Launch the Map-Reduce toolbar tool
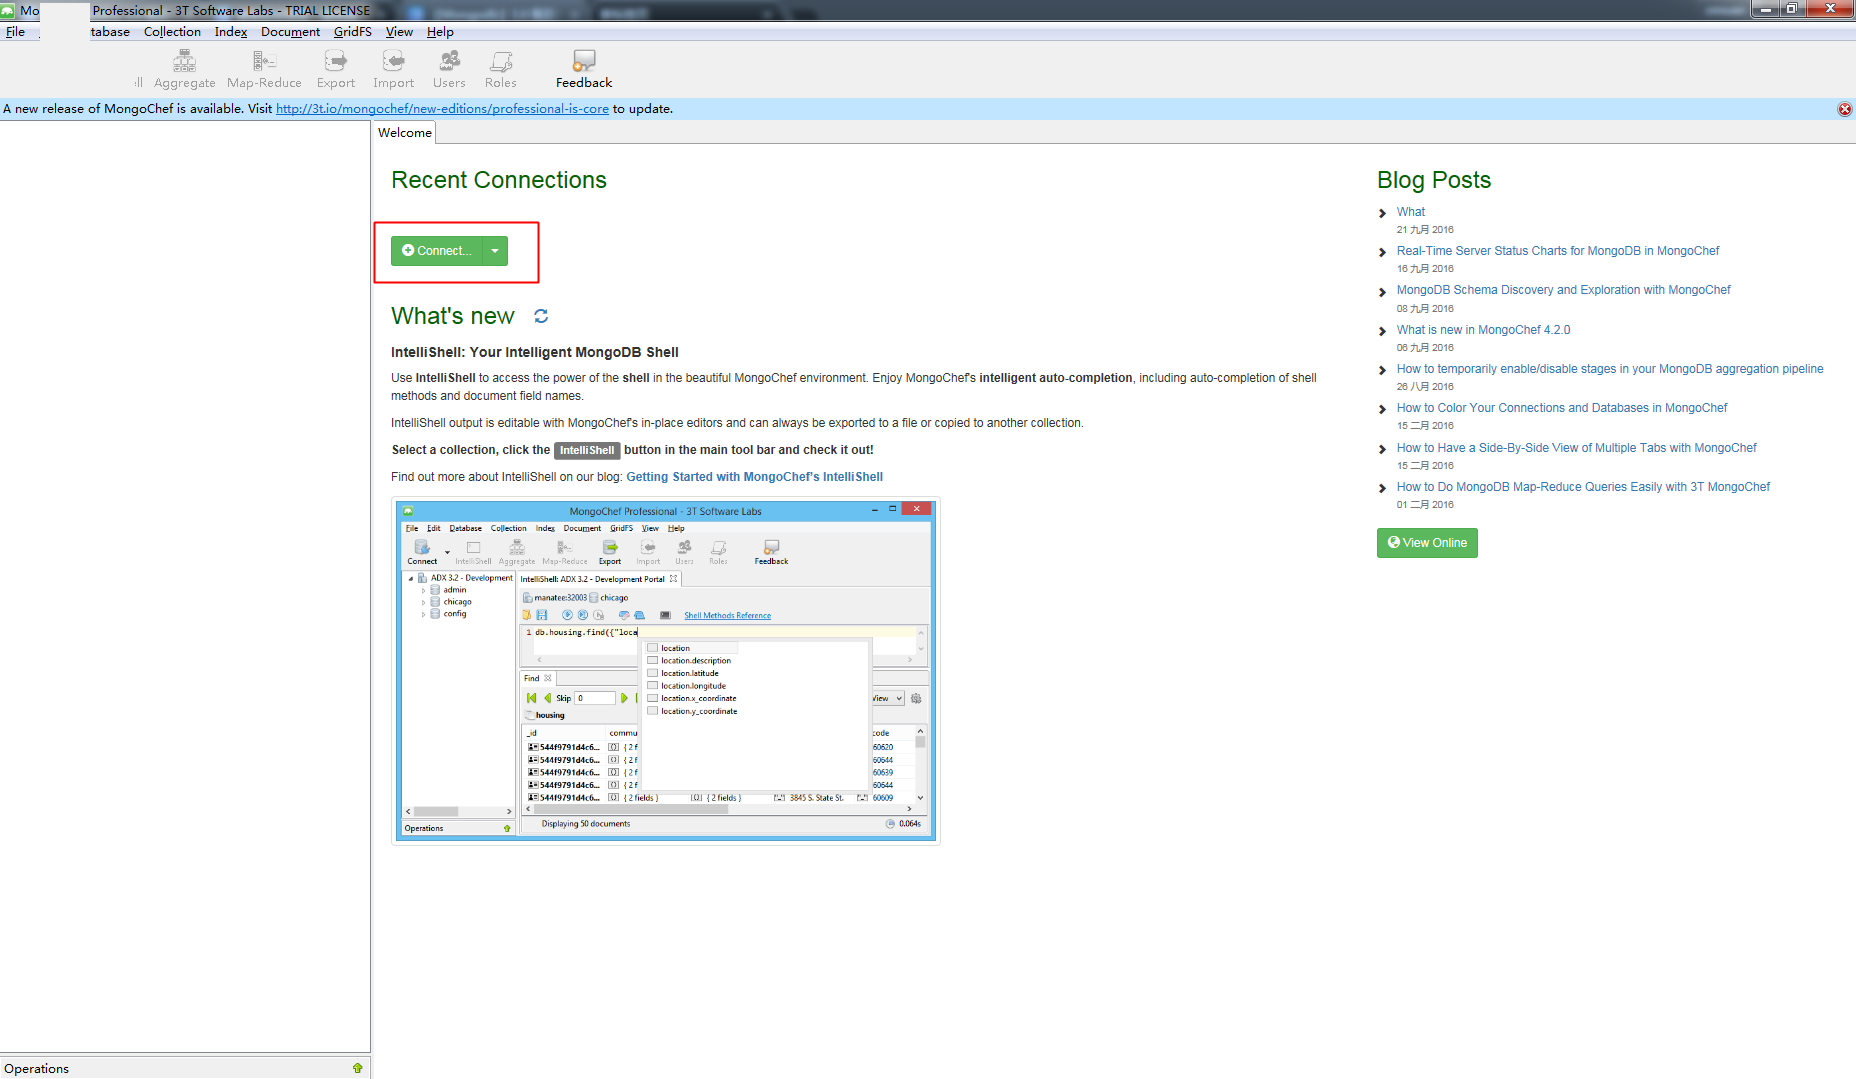This screenshot has height=1079, width=1856. click(x=264, y=70)
